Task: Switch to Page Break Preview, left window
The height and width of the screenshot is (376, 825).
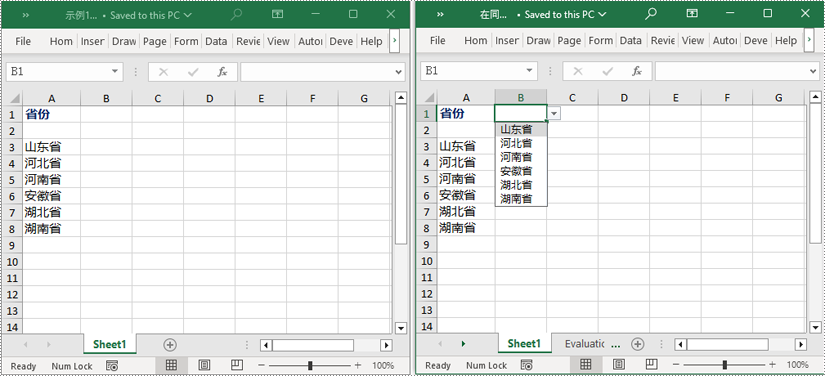Action: (237, 365)
